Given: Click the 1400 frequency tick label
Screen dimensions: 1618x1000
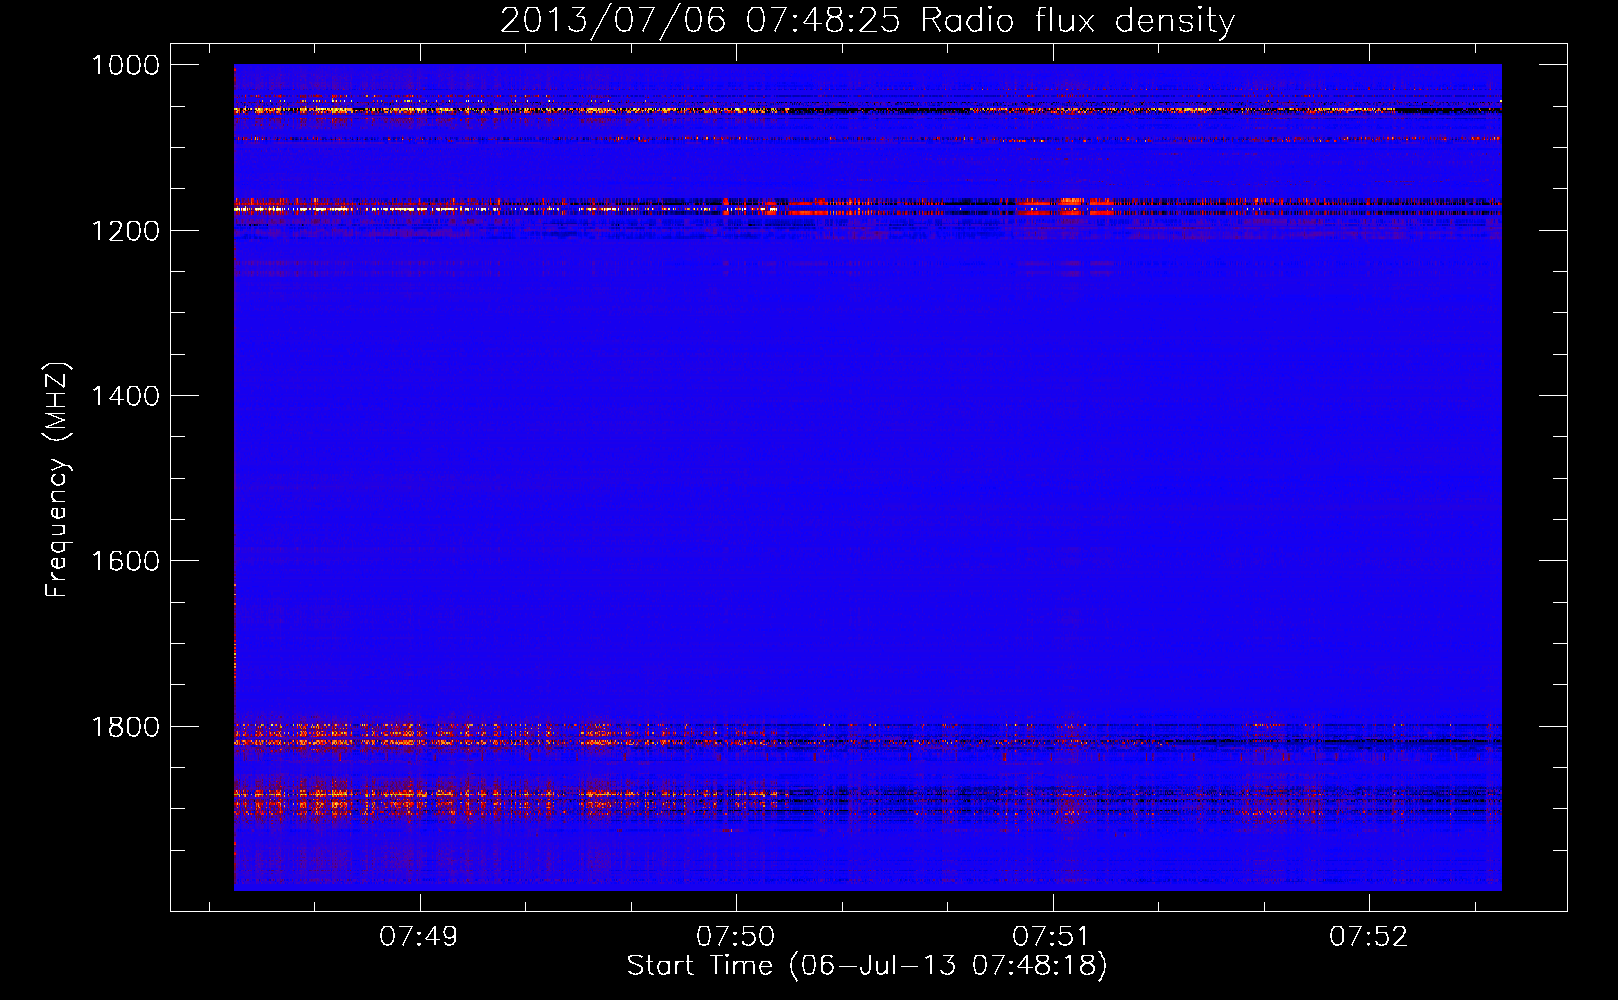Looking at the screenshot, I should (x=125, y=396).
